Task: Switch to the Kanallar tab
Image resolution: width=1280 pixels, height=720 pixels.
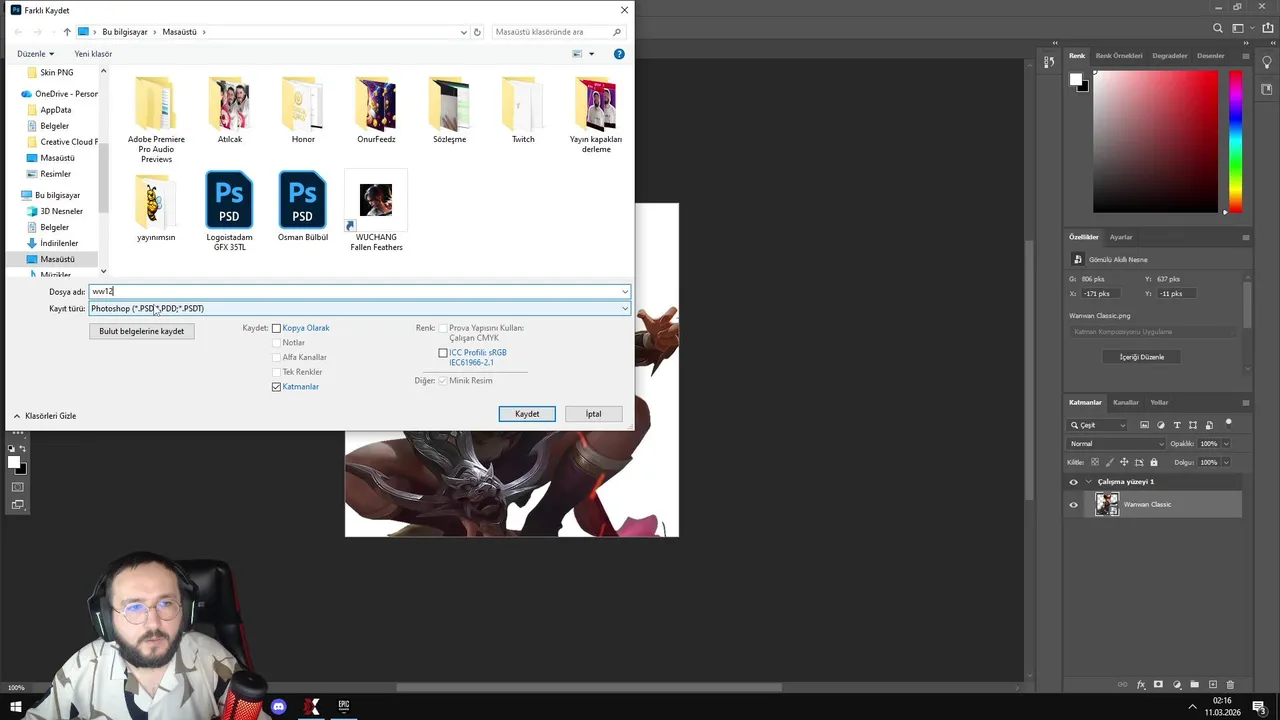Action: pyautogui.click(x=1126, y=403)
